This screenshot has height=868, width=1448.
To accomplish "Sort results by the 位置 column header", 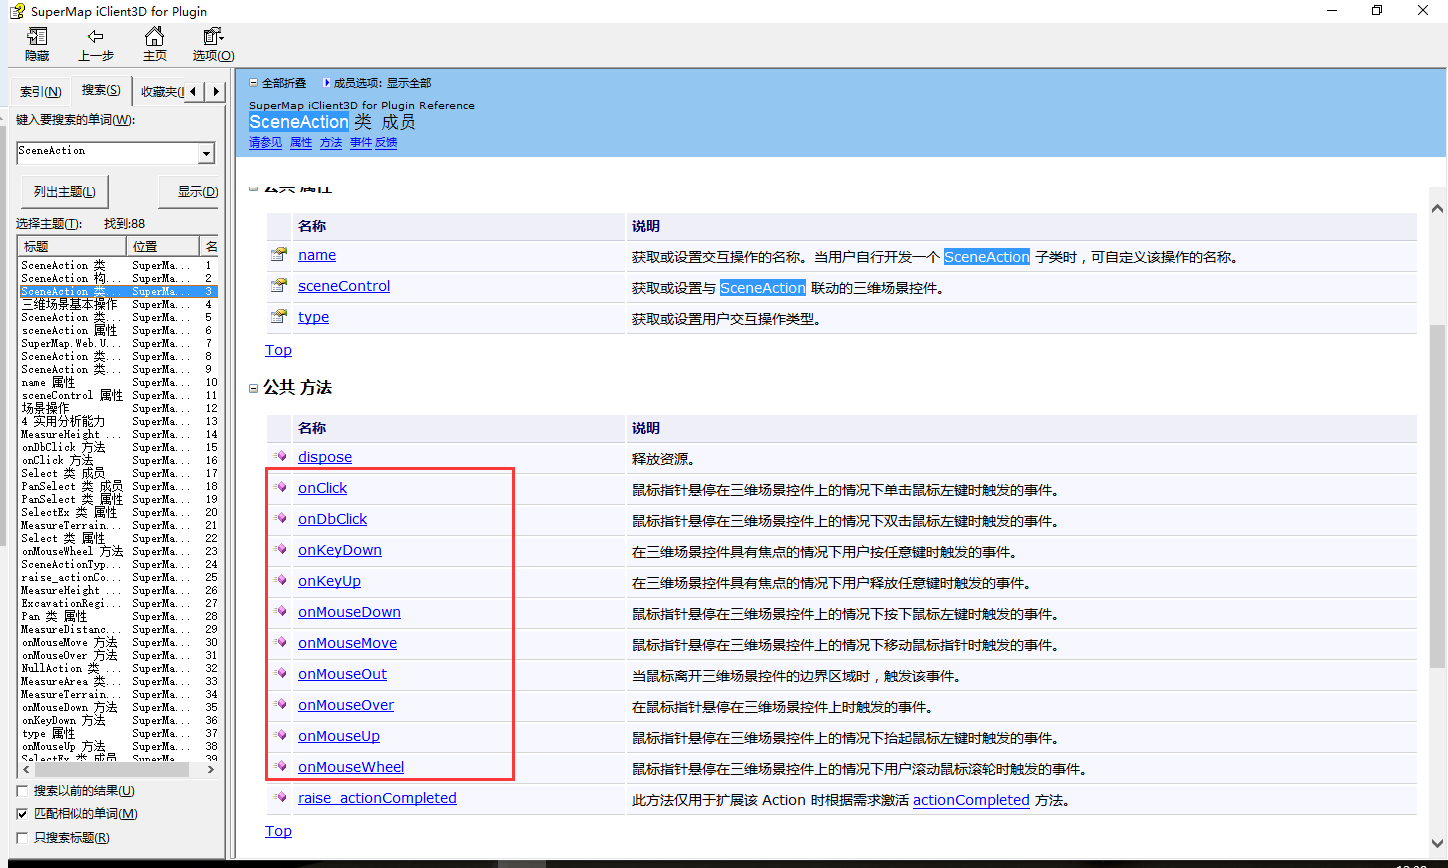I will point(164,246).
